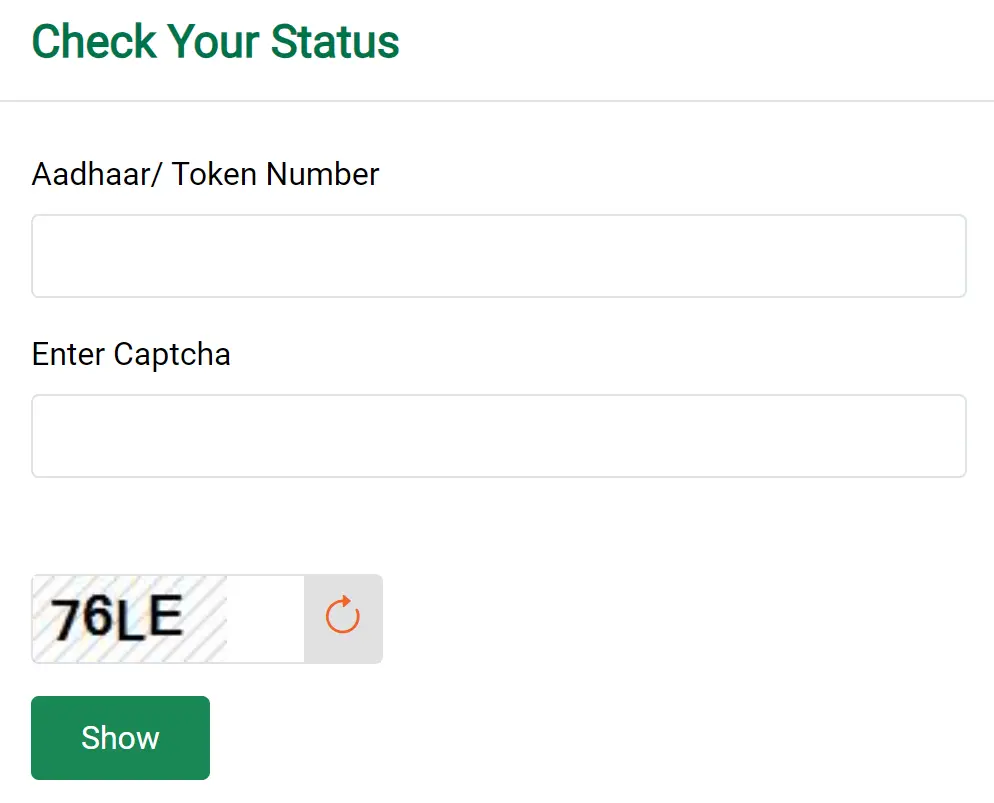The width and height of the screenshot is (994, 803).
Task: Focus the Enter Captcha text box
Action: [498, 436]
